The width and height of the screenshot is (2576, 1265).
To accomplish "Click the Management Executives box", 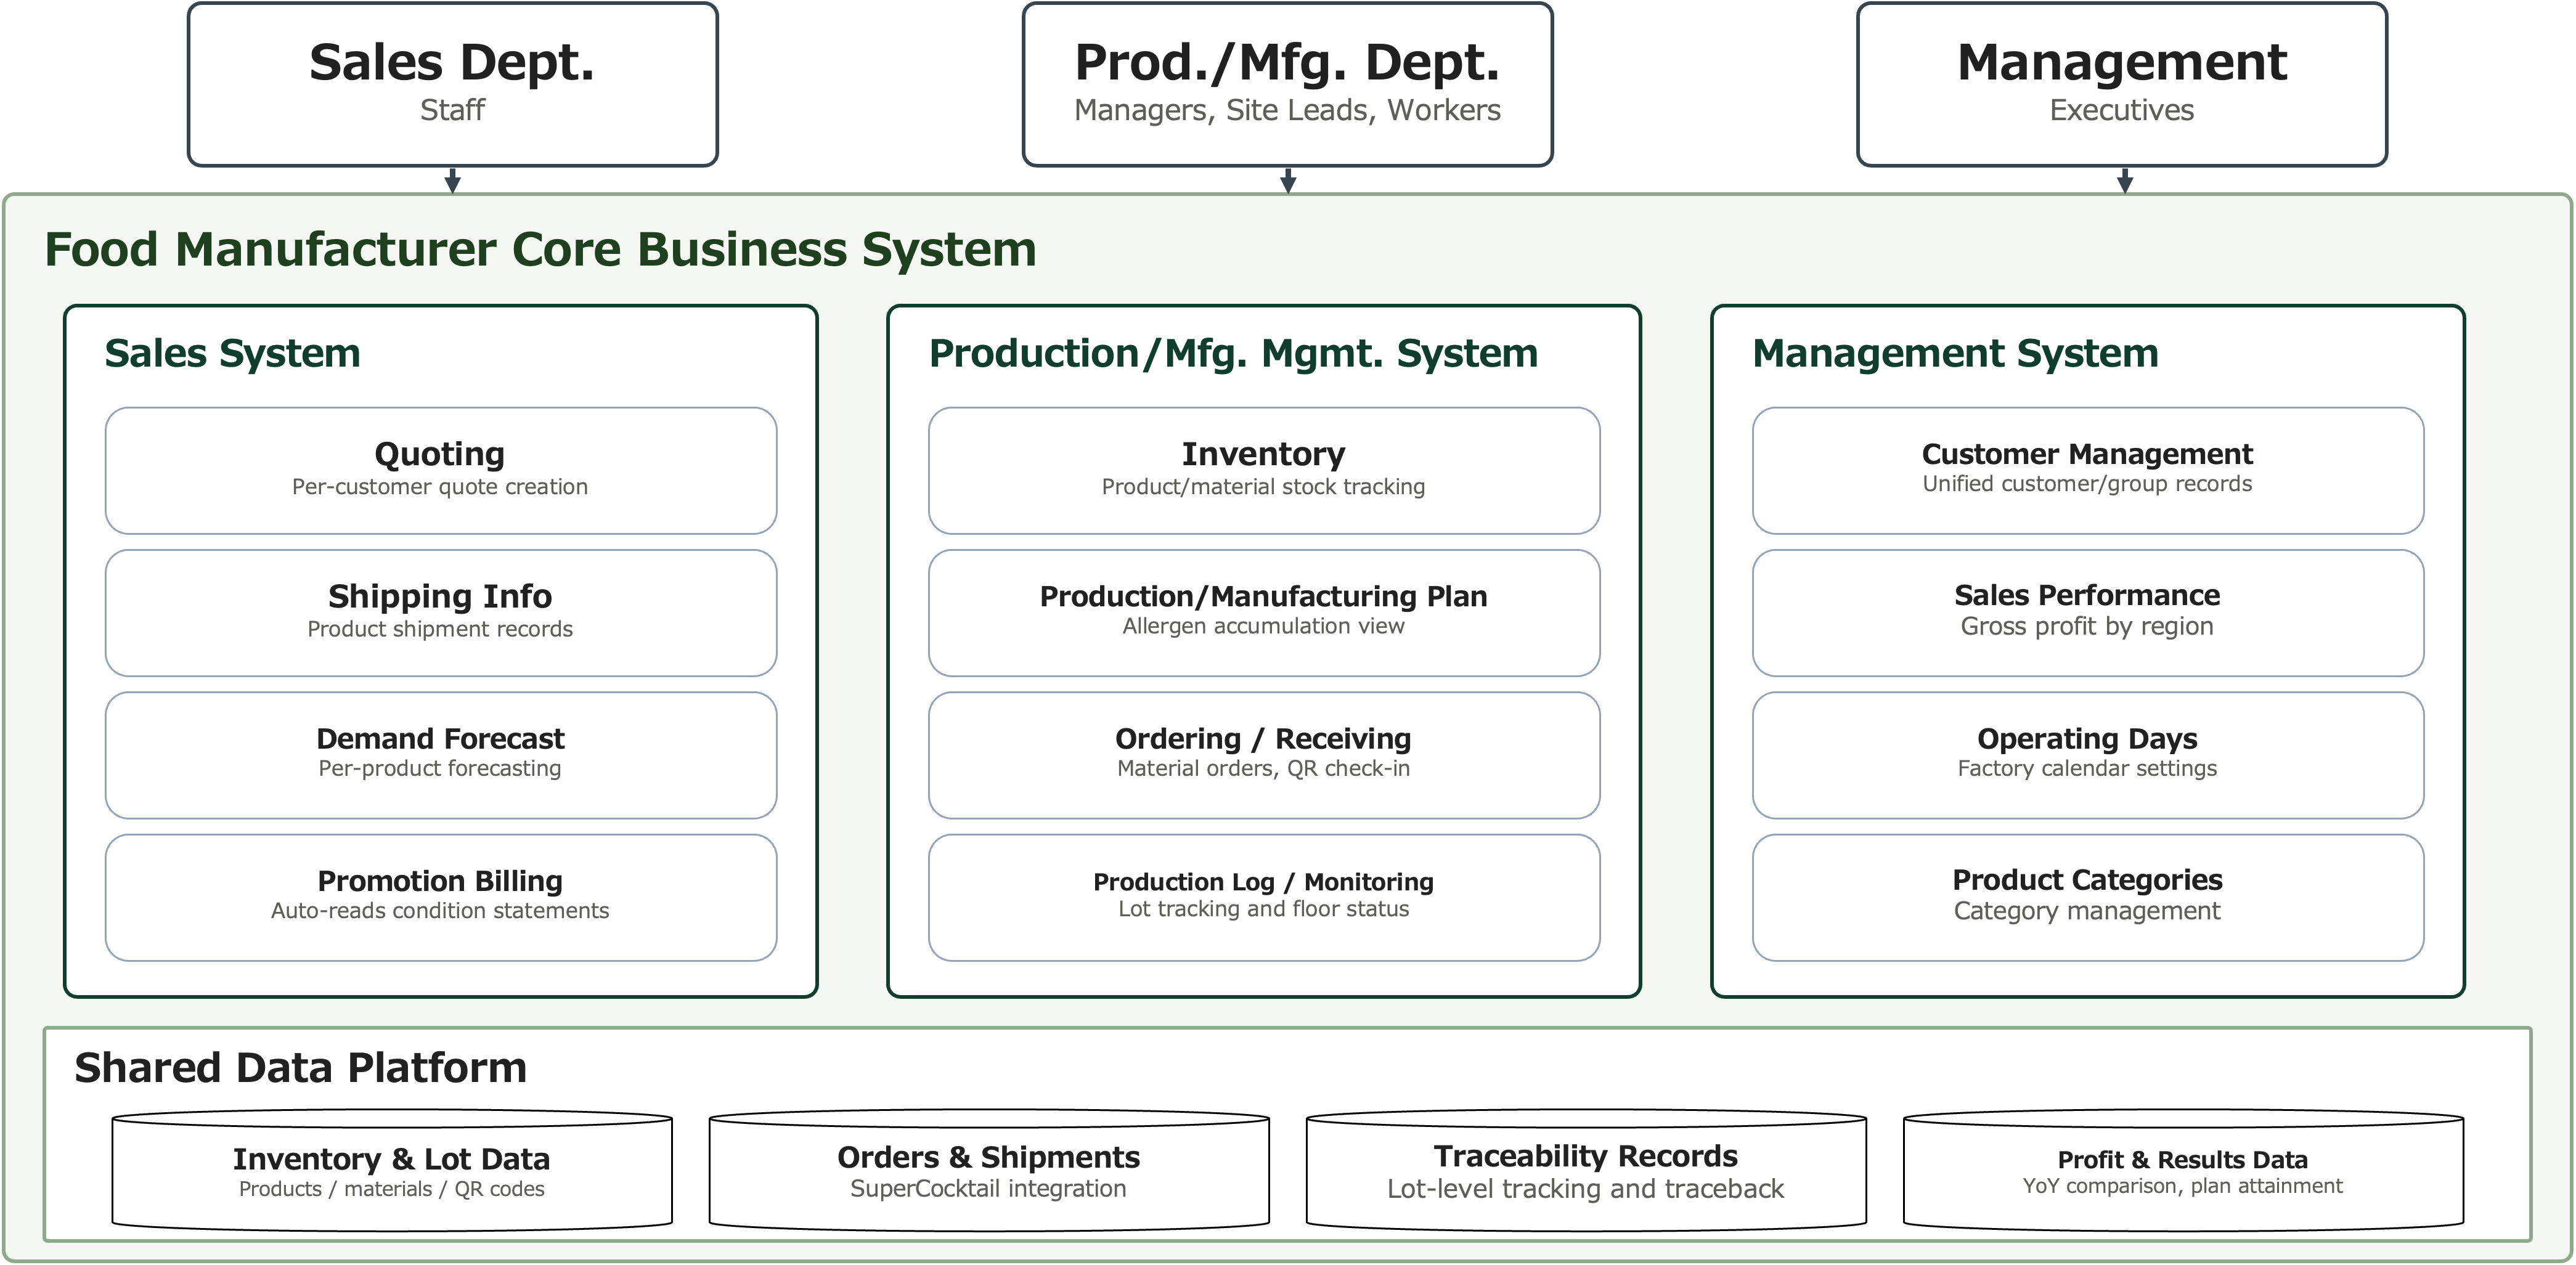I will click(x=2122, y=84).
